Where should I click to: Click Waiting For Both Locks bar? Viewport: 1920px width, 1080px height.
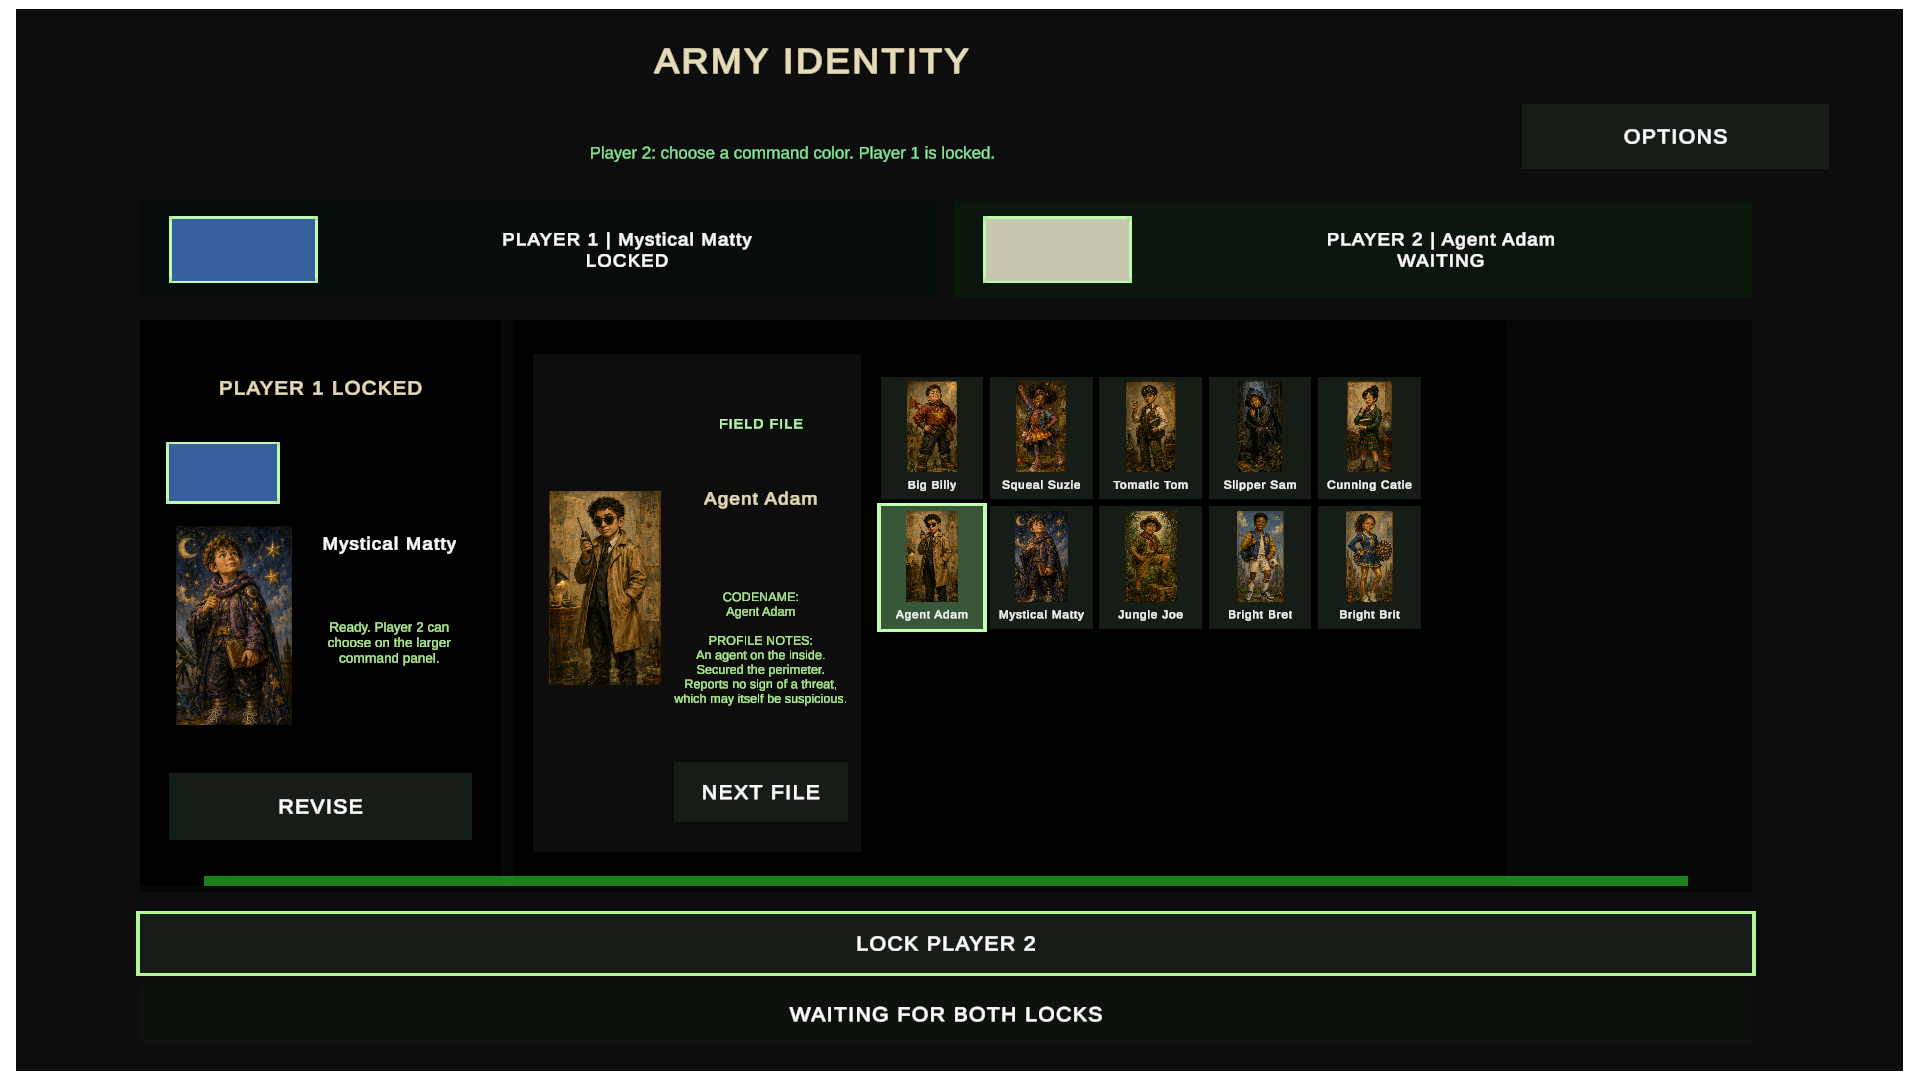click(945, 1014)
